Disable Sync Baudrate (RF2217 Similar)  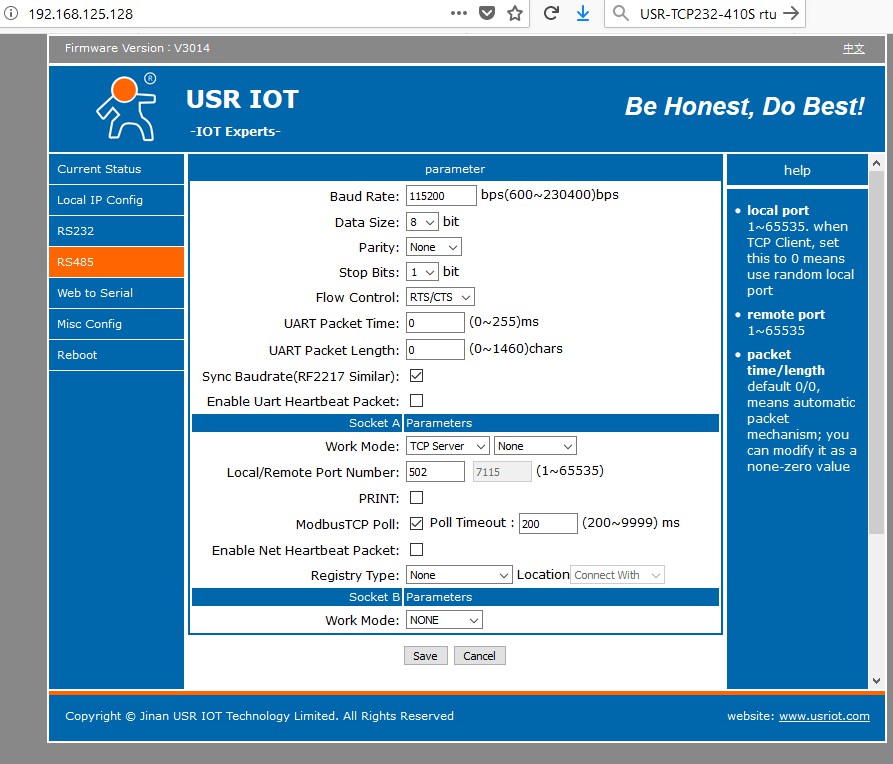415,376
